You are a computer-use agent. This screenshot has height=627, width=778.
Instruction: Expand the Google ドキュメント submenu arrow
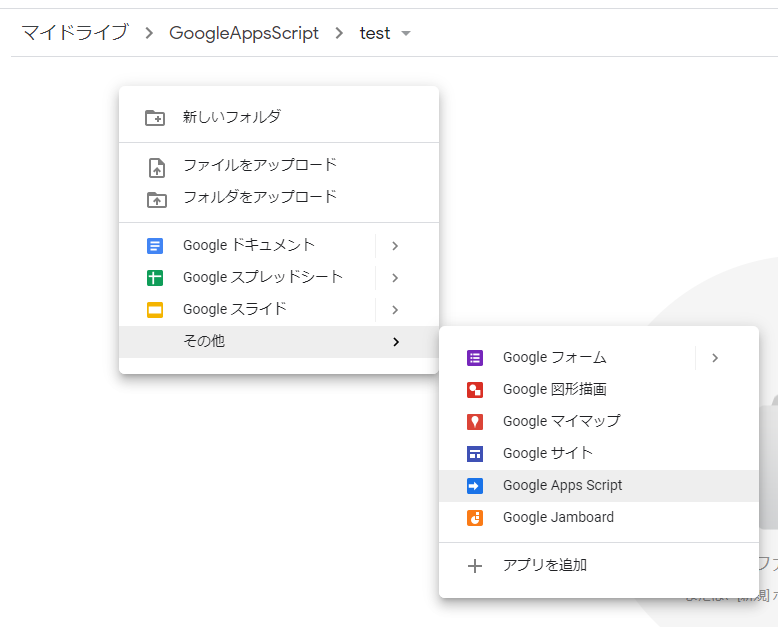pos(395,246)
